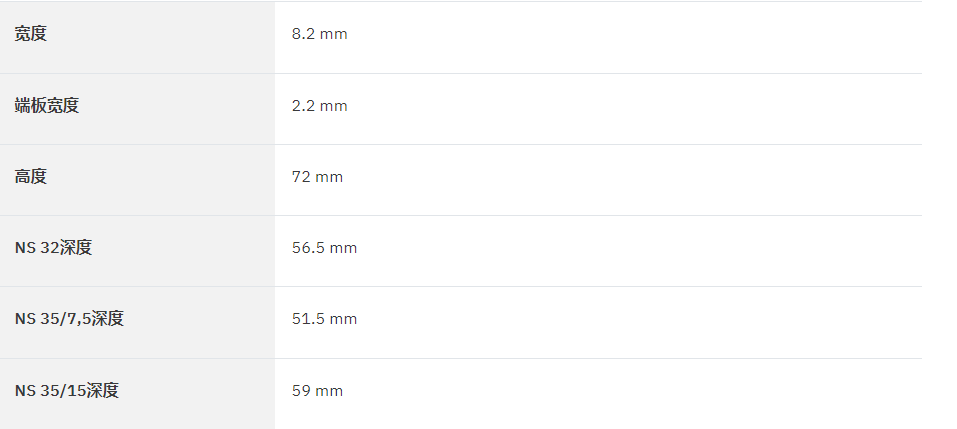Click the NS 32深度 label cell
957x429 pixels.
point(137,251)
